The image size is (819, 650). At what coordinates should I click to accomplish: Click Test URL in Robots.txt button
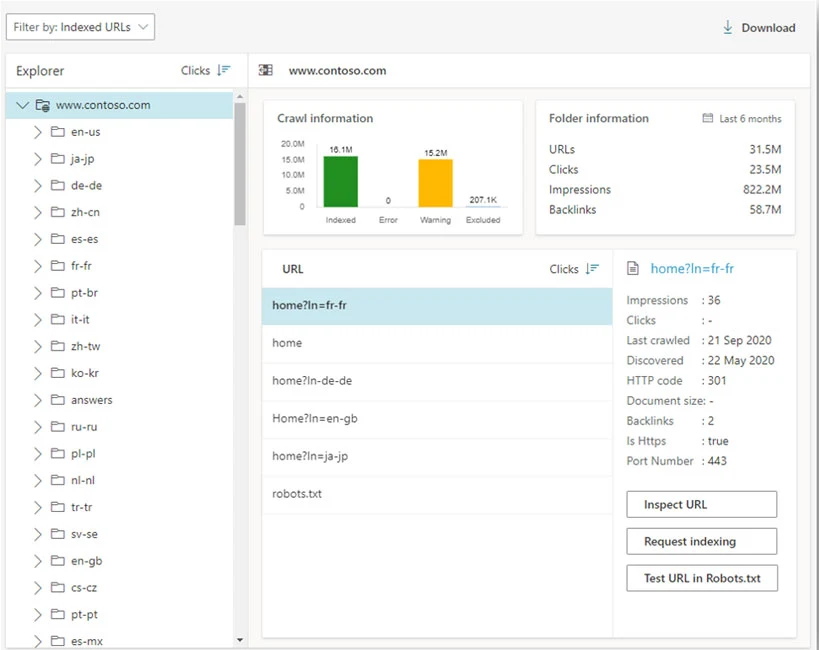tap(701, 578)
